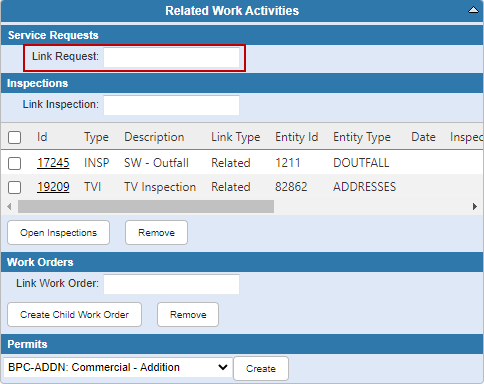Check the box for inspection 19209
The image size is (484, 384).
pos(15,187)
